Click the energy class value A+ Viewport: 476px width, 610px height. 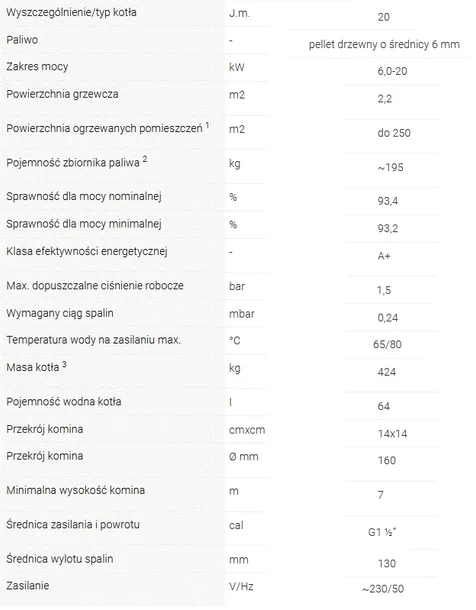(383, 256)
